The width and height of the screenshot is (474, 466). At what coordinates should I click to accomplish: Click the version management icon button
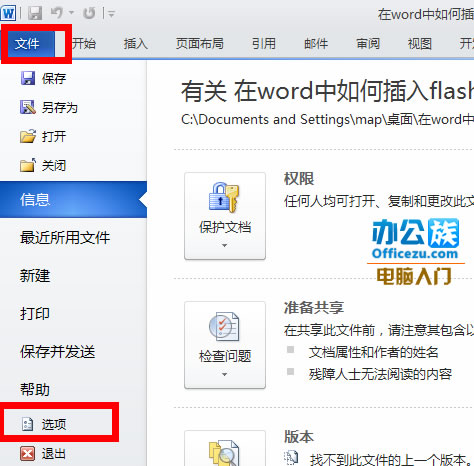(x=225, y=448)
